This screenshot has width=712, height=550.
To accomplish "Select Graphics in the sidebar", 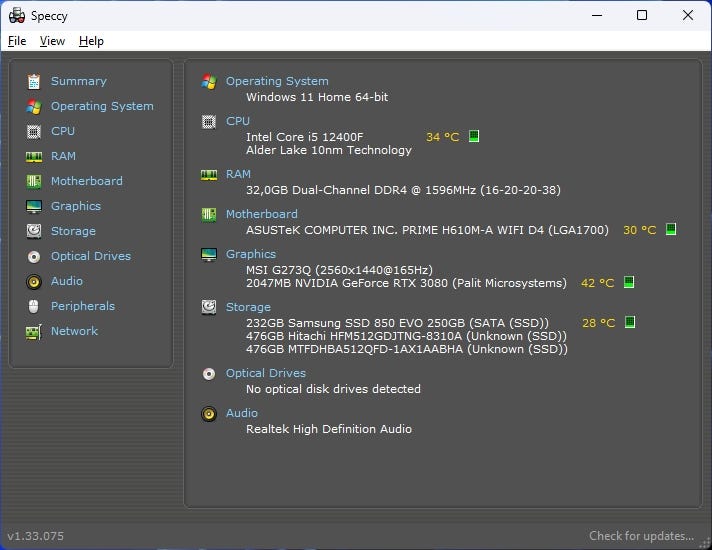I will 76,206.
